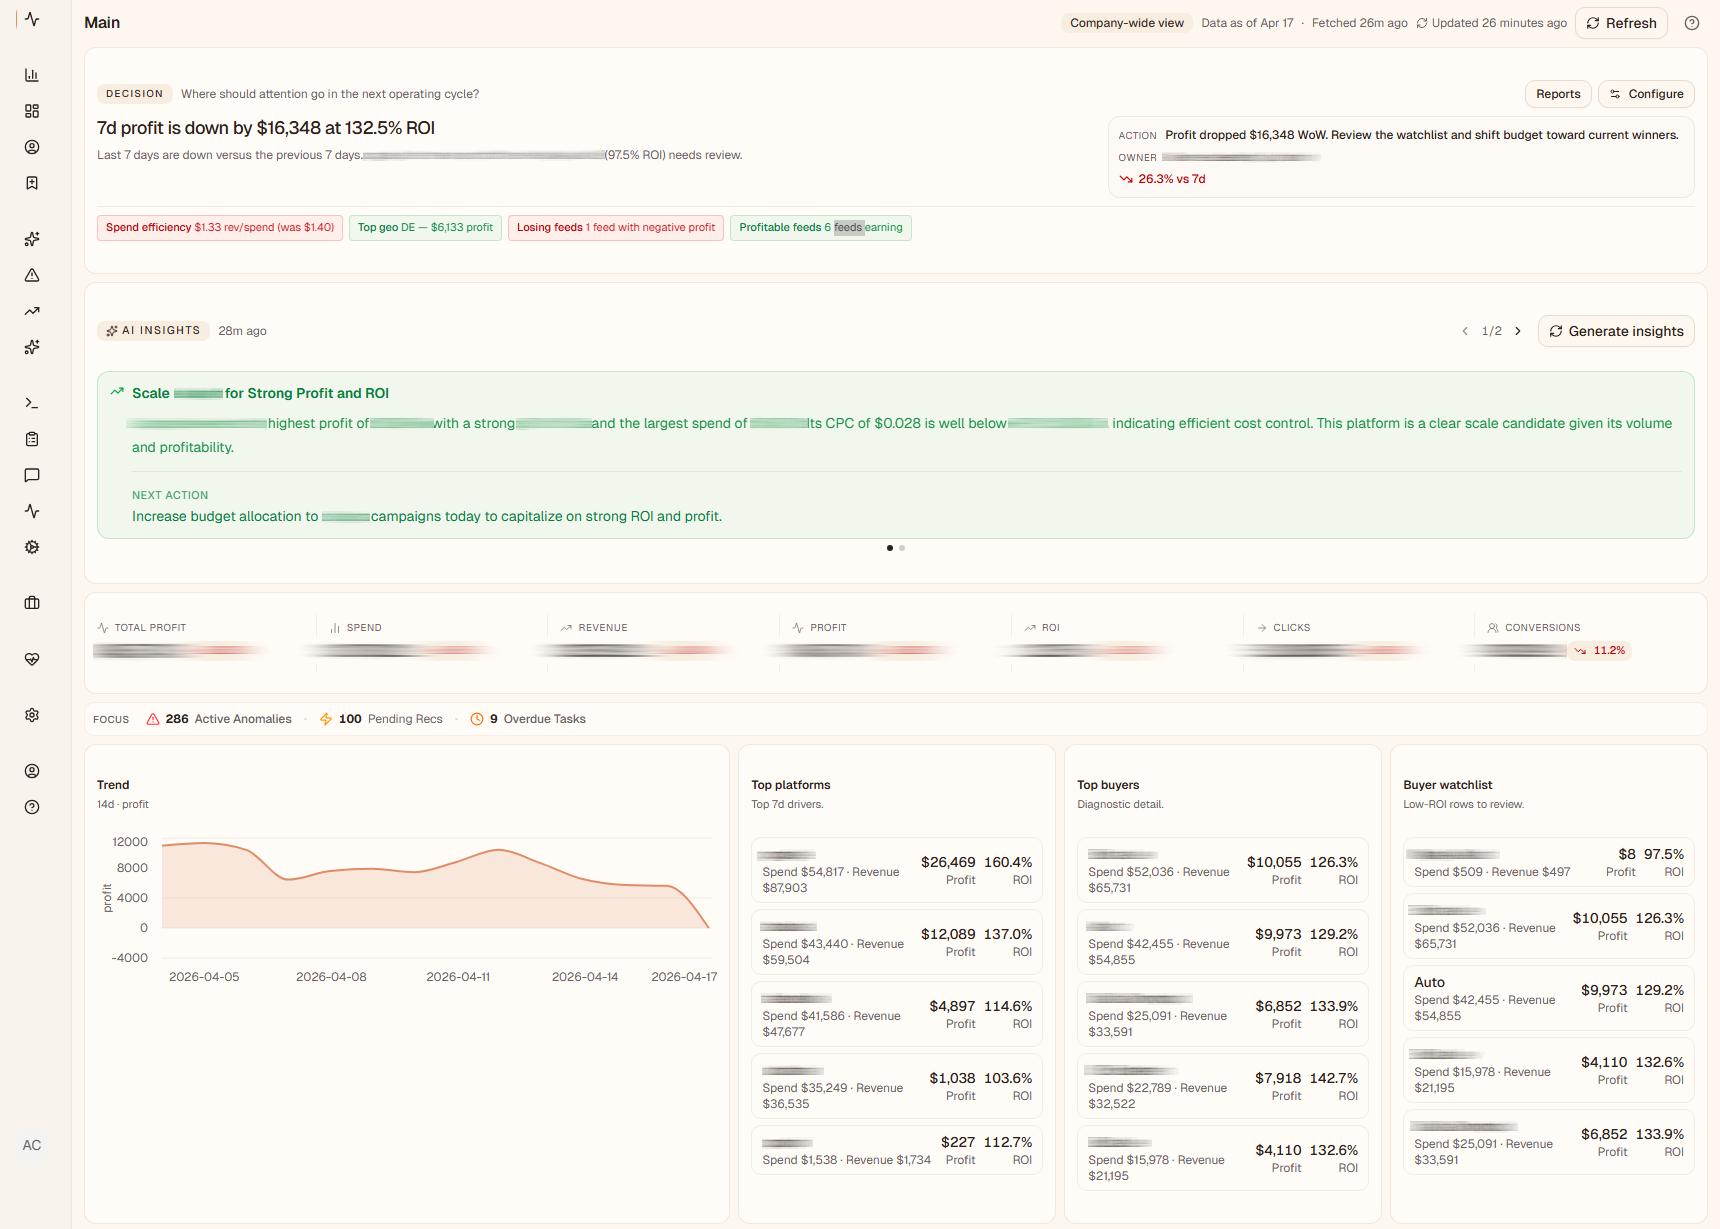Open the terminal prompt icon in sidebar
This screenshot has height=1229, width=1720.
[32, 403]
